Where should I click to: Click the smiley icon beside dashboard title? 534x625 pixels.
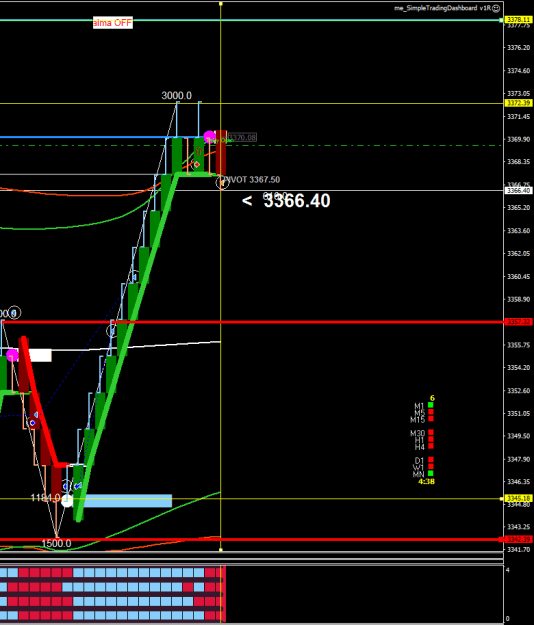pos(496,8)
